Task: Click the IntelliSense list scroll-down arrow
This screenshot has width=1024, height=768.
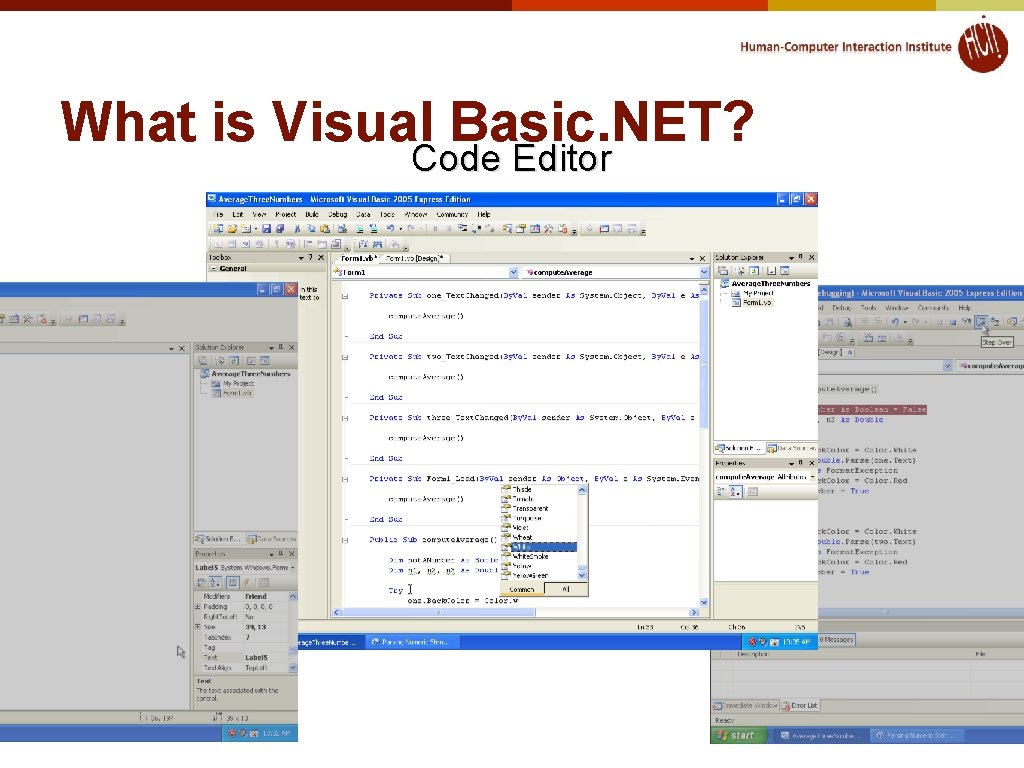Action: click(x=582, y=575)
